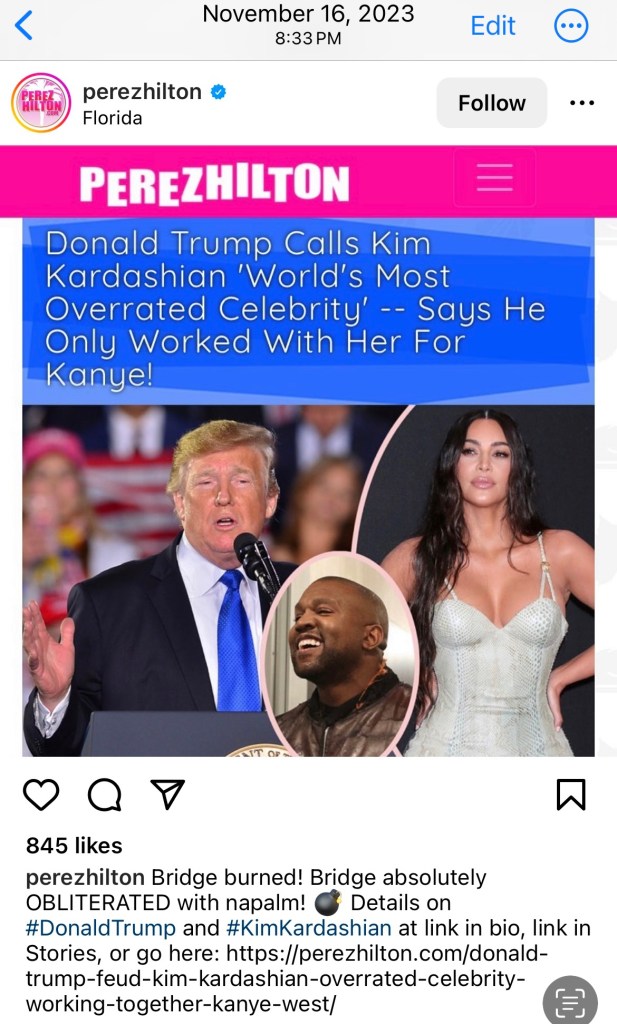Tap the blue back chevron
This screenshot has height=1024, width=617.
[x=24, y=26]
